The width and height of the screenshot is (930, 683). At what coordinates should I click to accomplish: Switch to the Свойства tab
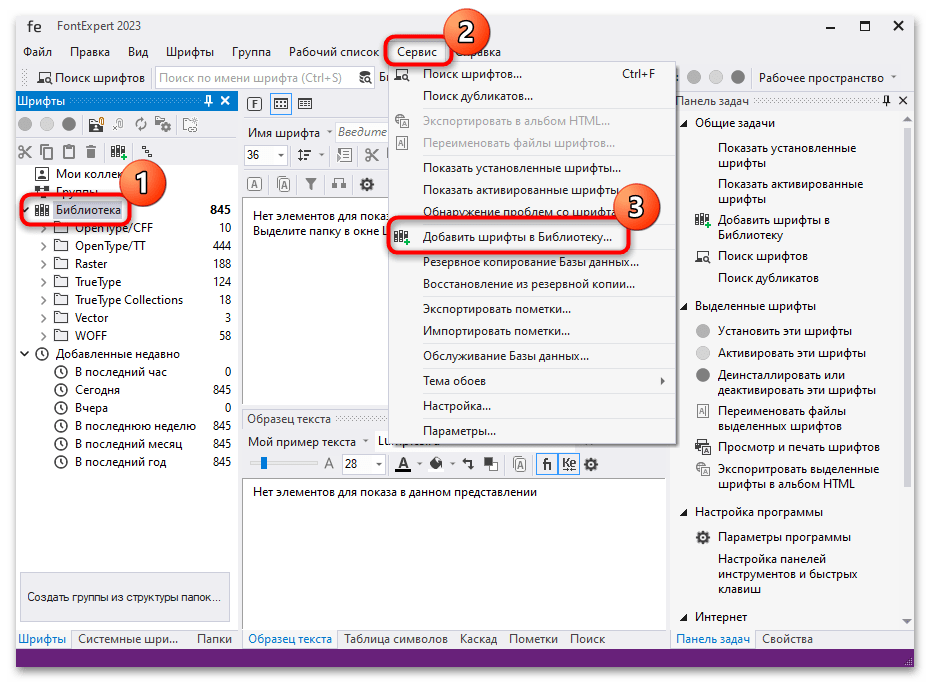787,639
